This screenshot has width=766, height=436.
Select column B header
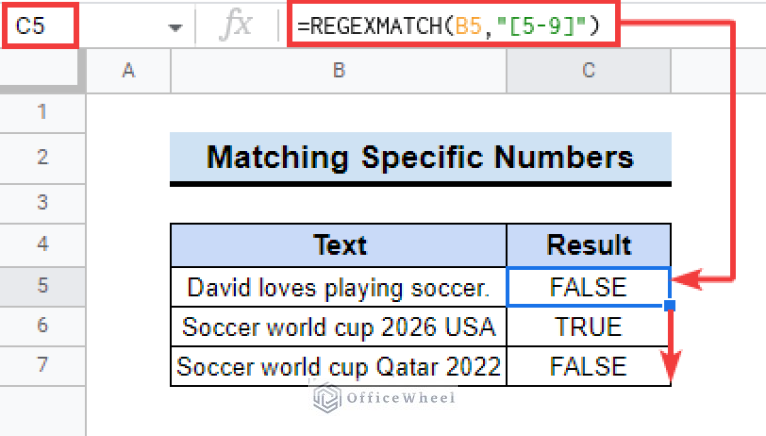(x=339, y=71)
